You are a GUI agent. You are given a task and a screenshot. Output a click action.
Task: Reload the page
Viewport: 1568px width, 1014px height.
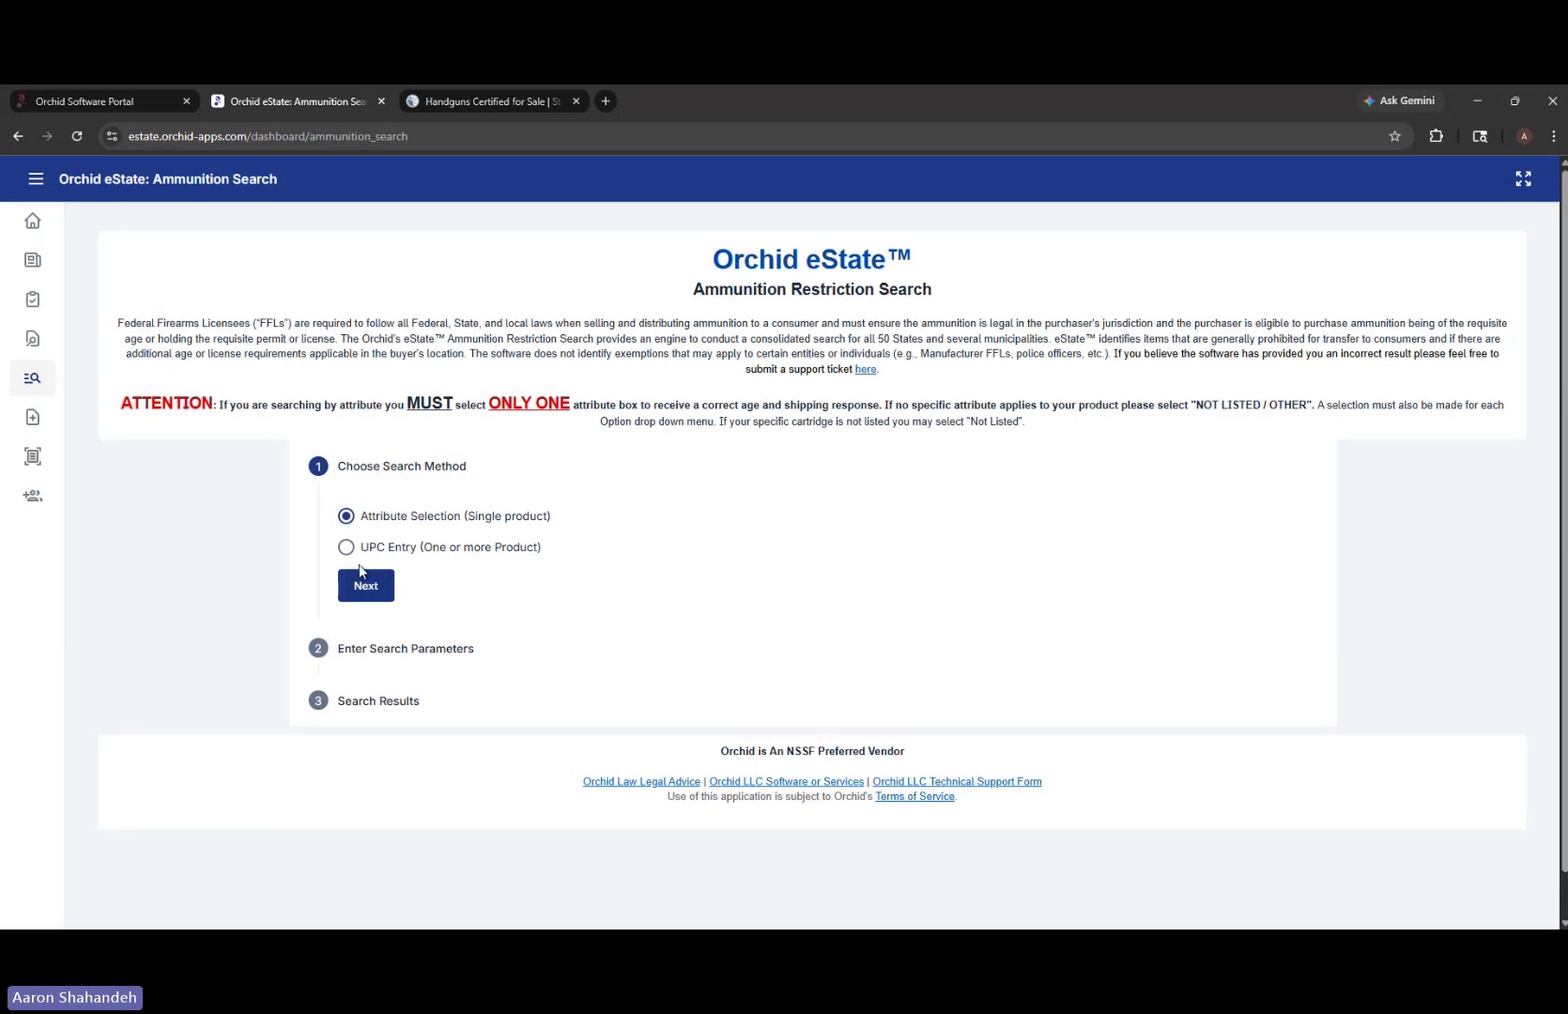point(77,136)
